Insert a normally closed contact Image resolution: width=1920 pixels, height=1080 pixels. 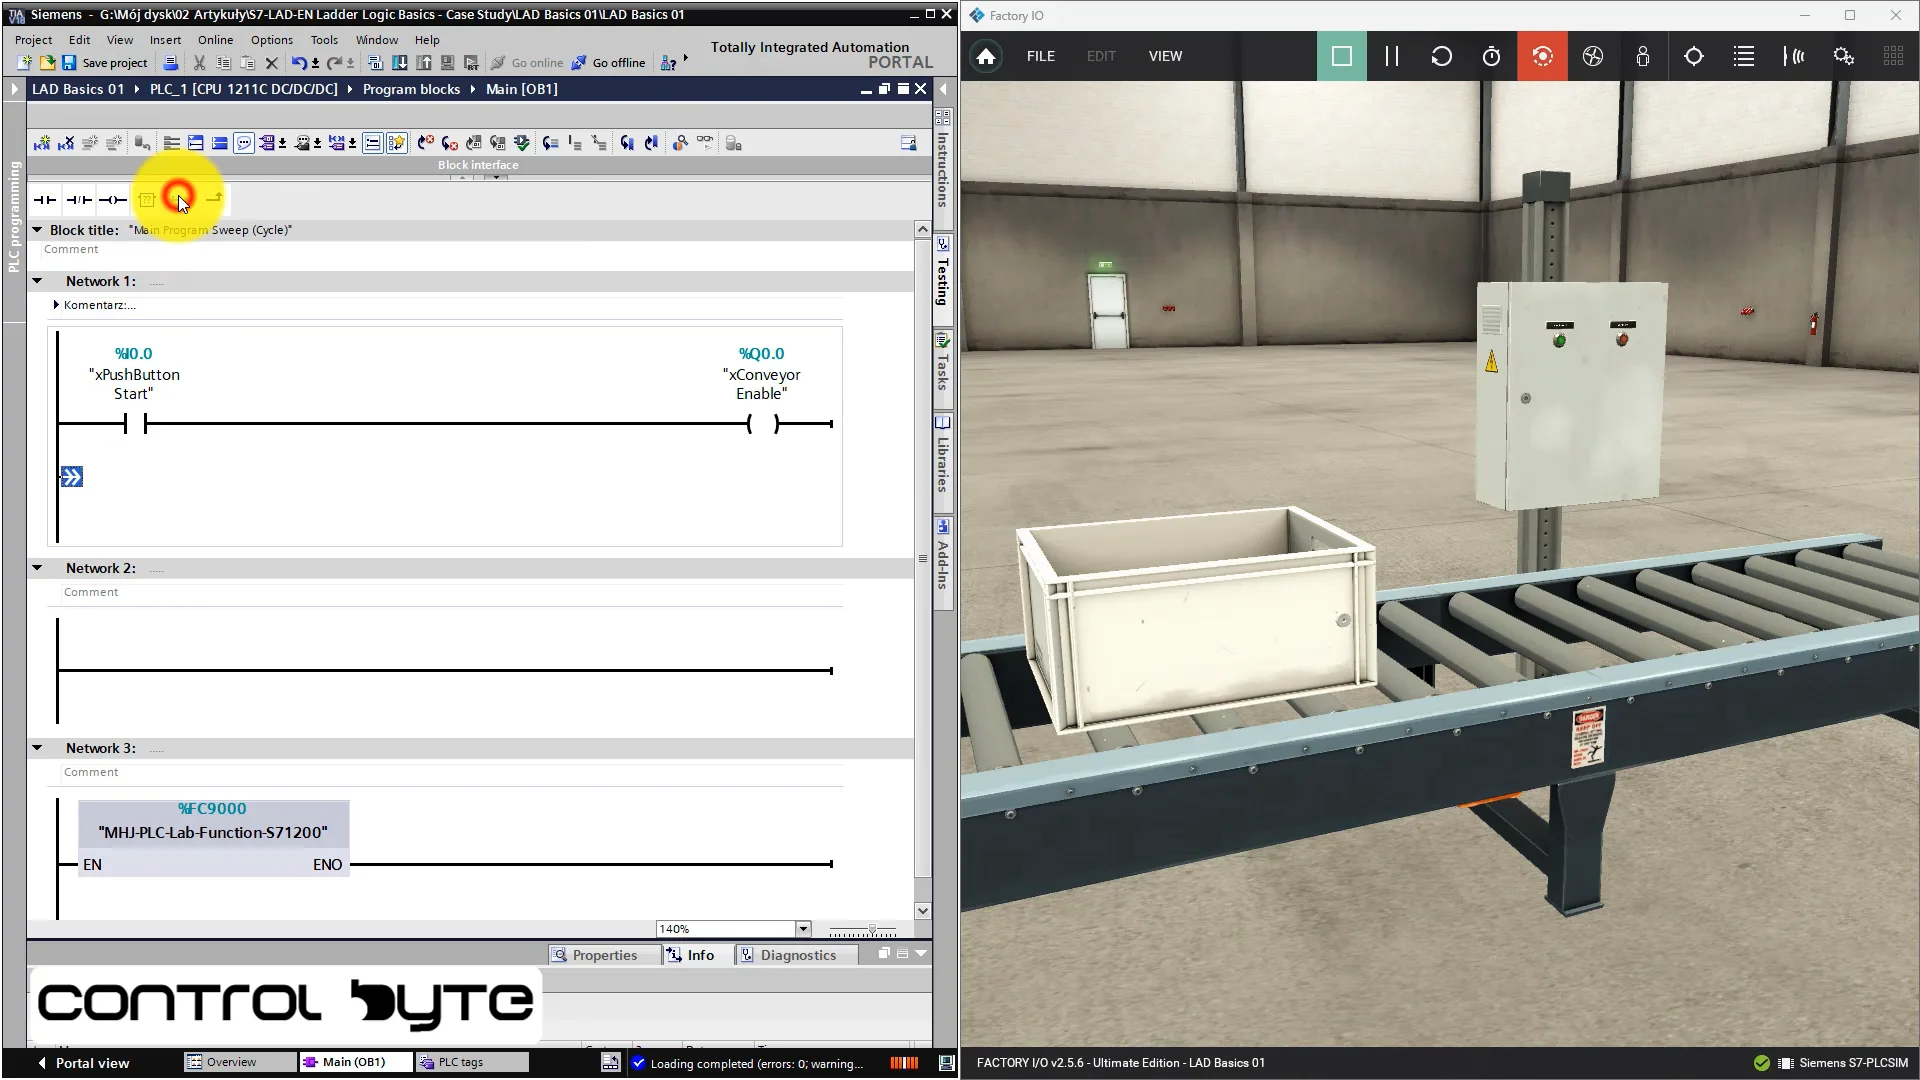pyautogui.click(x=79, y=200)
